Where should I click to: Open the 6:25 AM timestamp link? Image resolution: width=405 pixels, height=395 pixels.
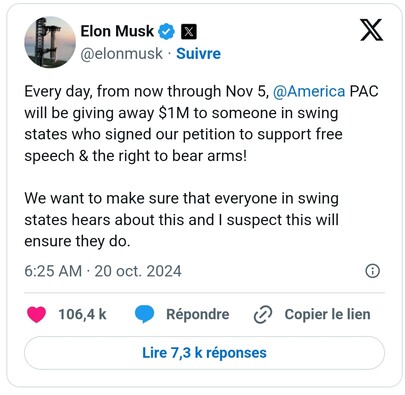tap(53, 271)
